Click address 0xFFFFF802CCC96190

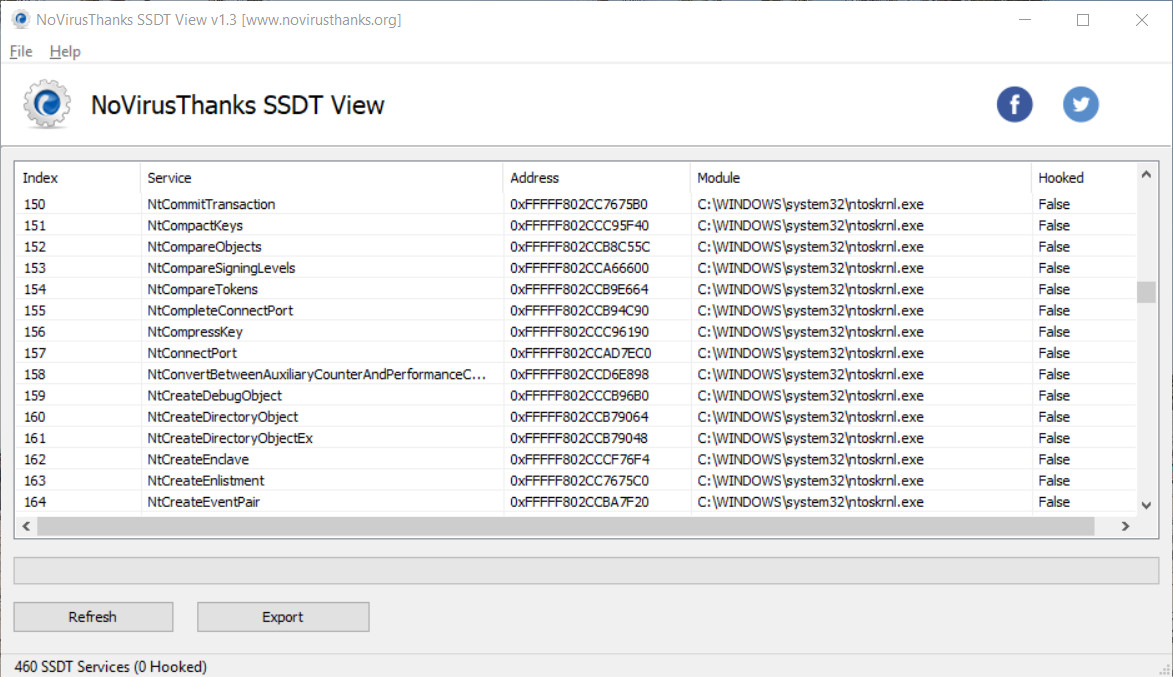click(579, 331)
